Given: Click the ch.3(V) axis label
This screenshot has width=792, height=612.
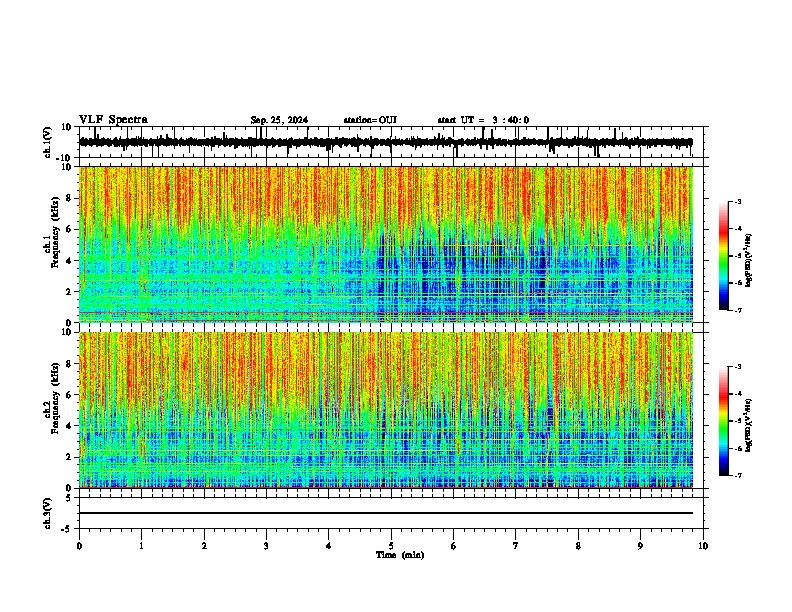Looking at the screenshot, I should pos(47,513).
